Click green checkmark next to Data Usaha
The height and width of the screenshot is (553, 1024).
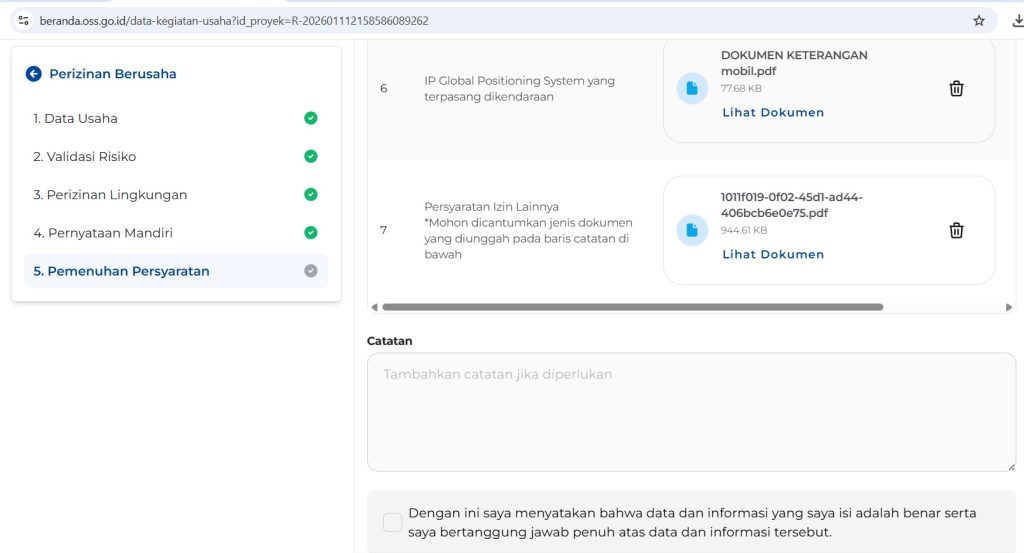point(311,118)
